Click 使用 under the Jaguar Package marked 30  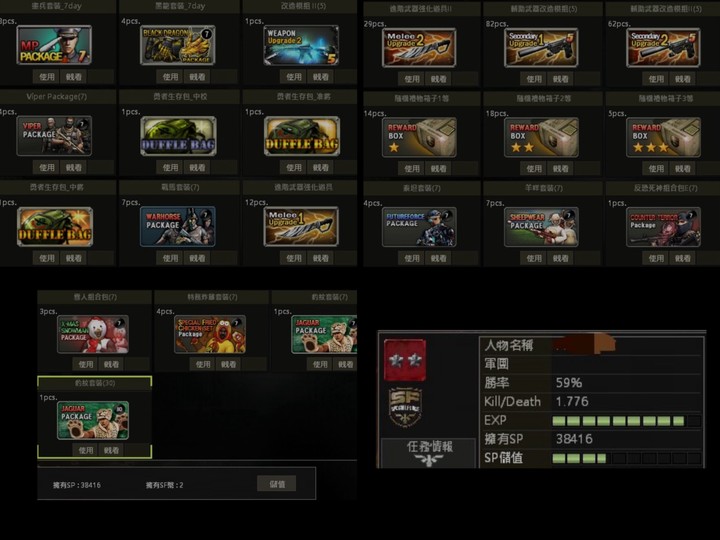(86, 450)
